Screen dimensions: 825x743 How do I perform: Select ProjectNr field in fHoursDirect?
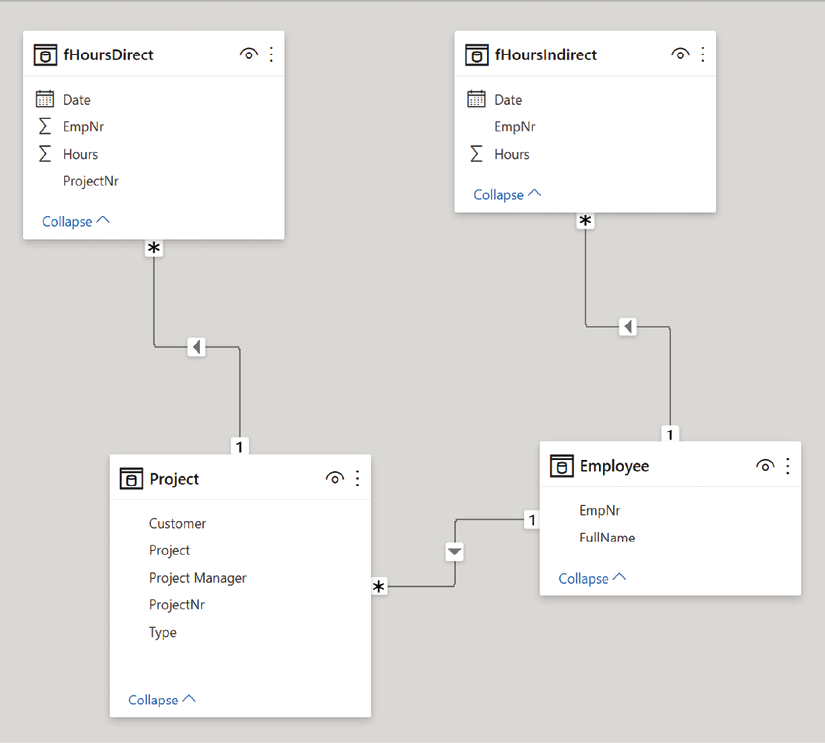(90, 181)
